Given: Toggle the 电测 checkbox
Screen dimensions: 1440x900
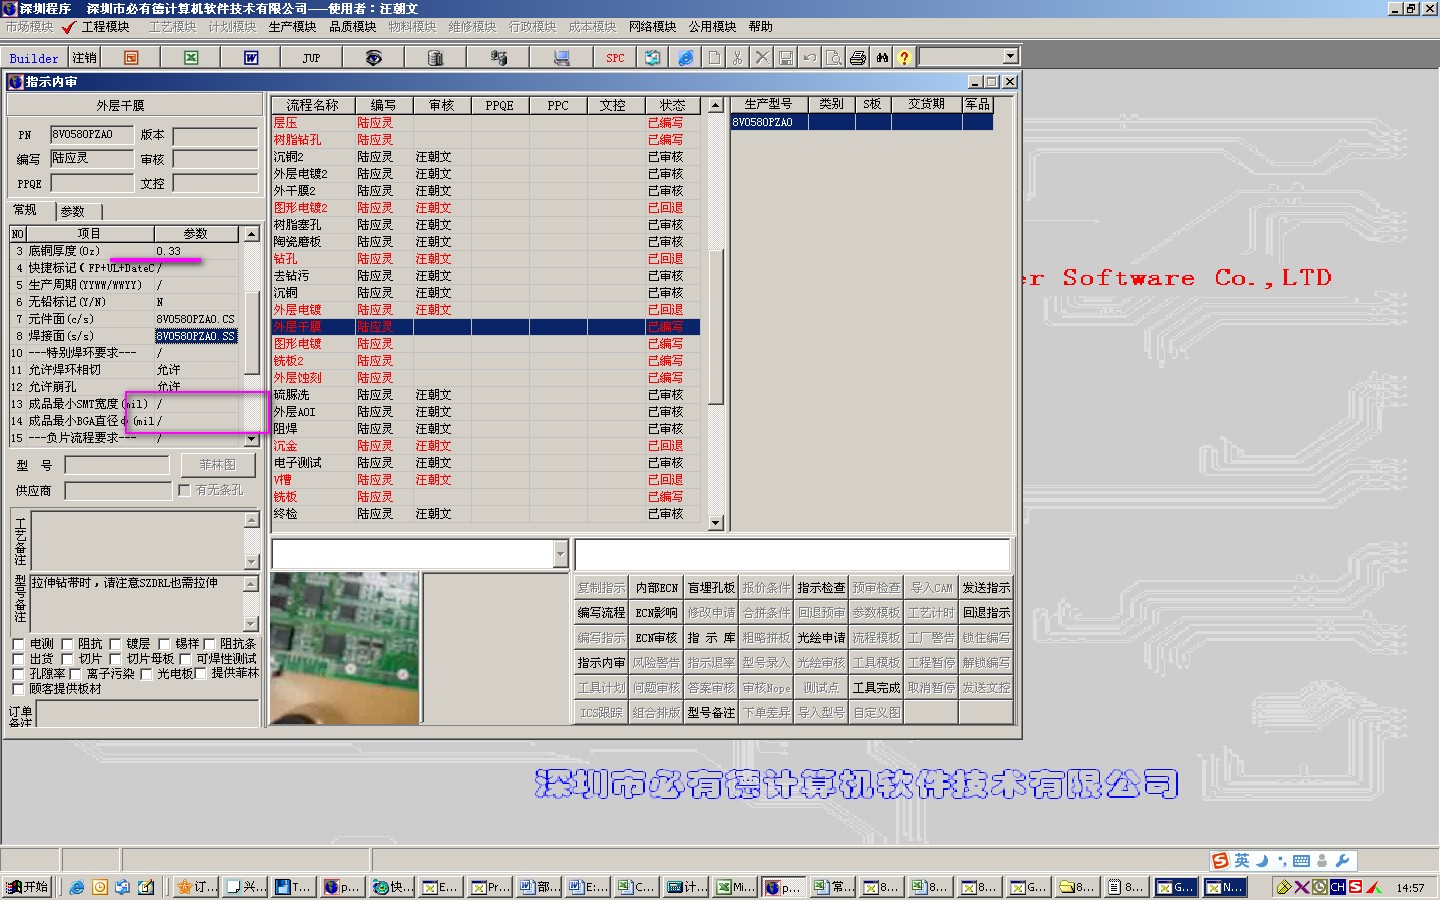Looking at the screenshot, I should click(x=18, y=644).
